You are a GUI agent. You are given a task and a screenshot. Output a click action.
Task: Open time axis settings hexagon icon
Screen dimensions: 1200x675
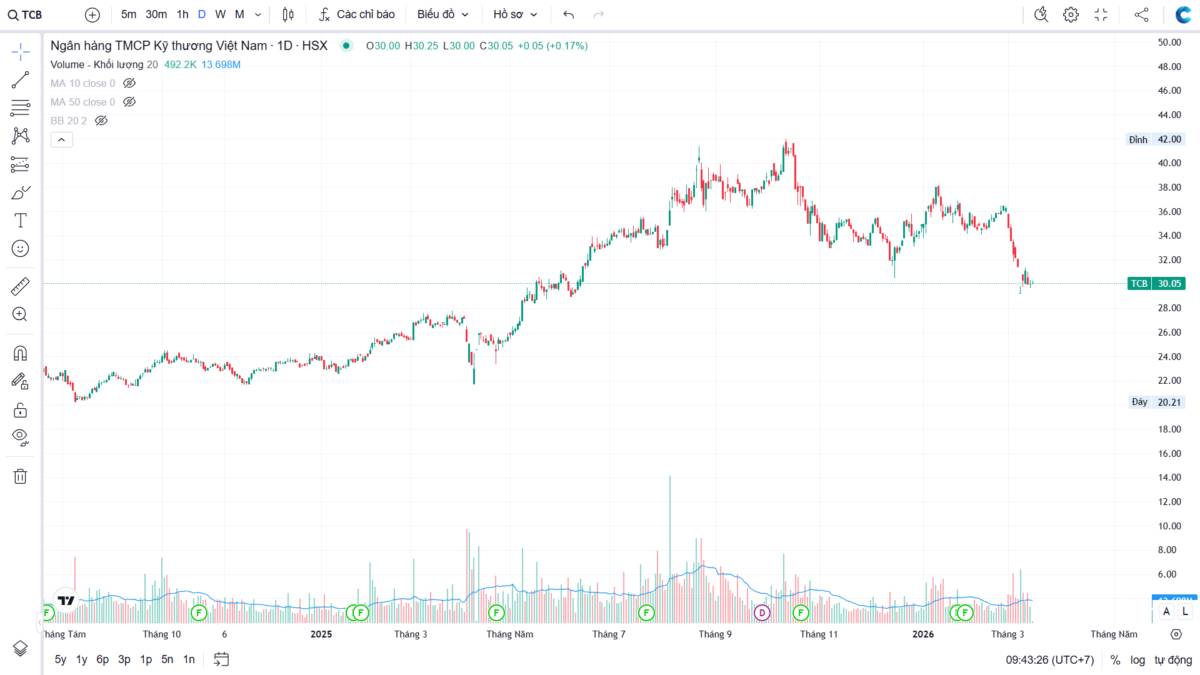click(x=1176, y=634)
